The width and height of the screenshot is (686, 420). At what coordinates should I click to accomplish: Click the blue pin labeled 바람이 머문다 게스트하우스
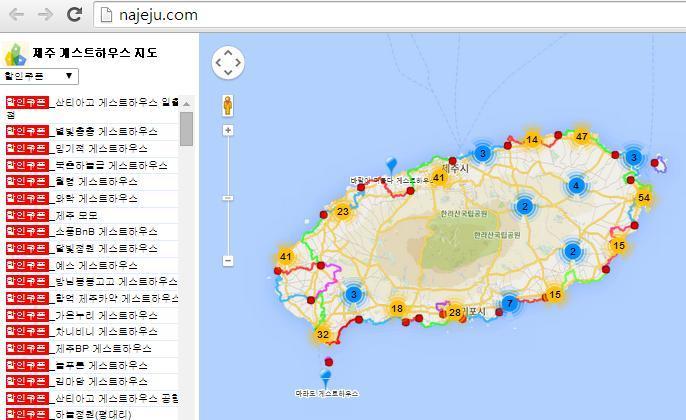pos(392,166)
